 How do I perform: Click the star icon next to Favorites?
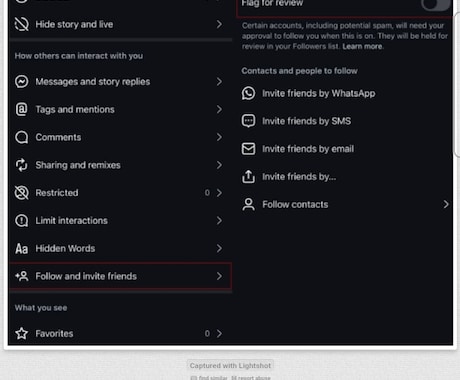point(22,333)
